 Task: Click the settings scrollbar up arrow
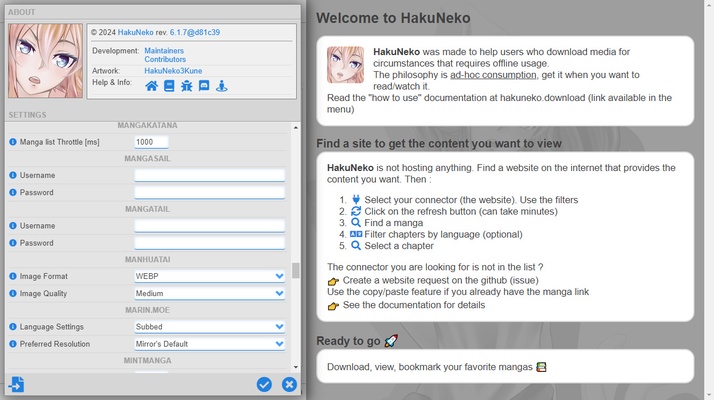click(x=296, y=128)
